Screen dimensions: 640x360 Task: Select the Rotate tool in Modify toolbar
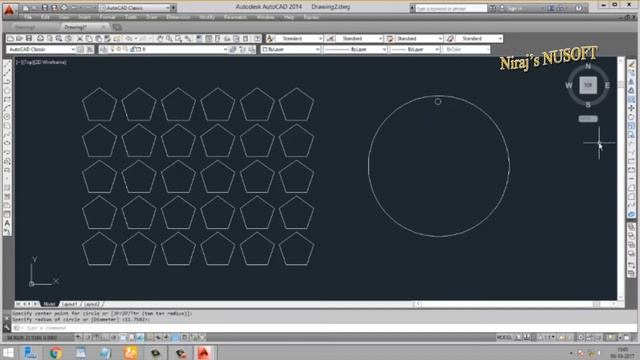coord(631,117)
